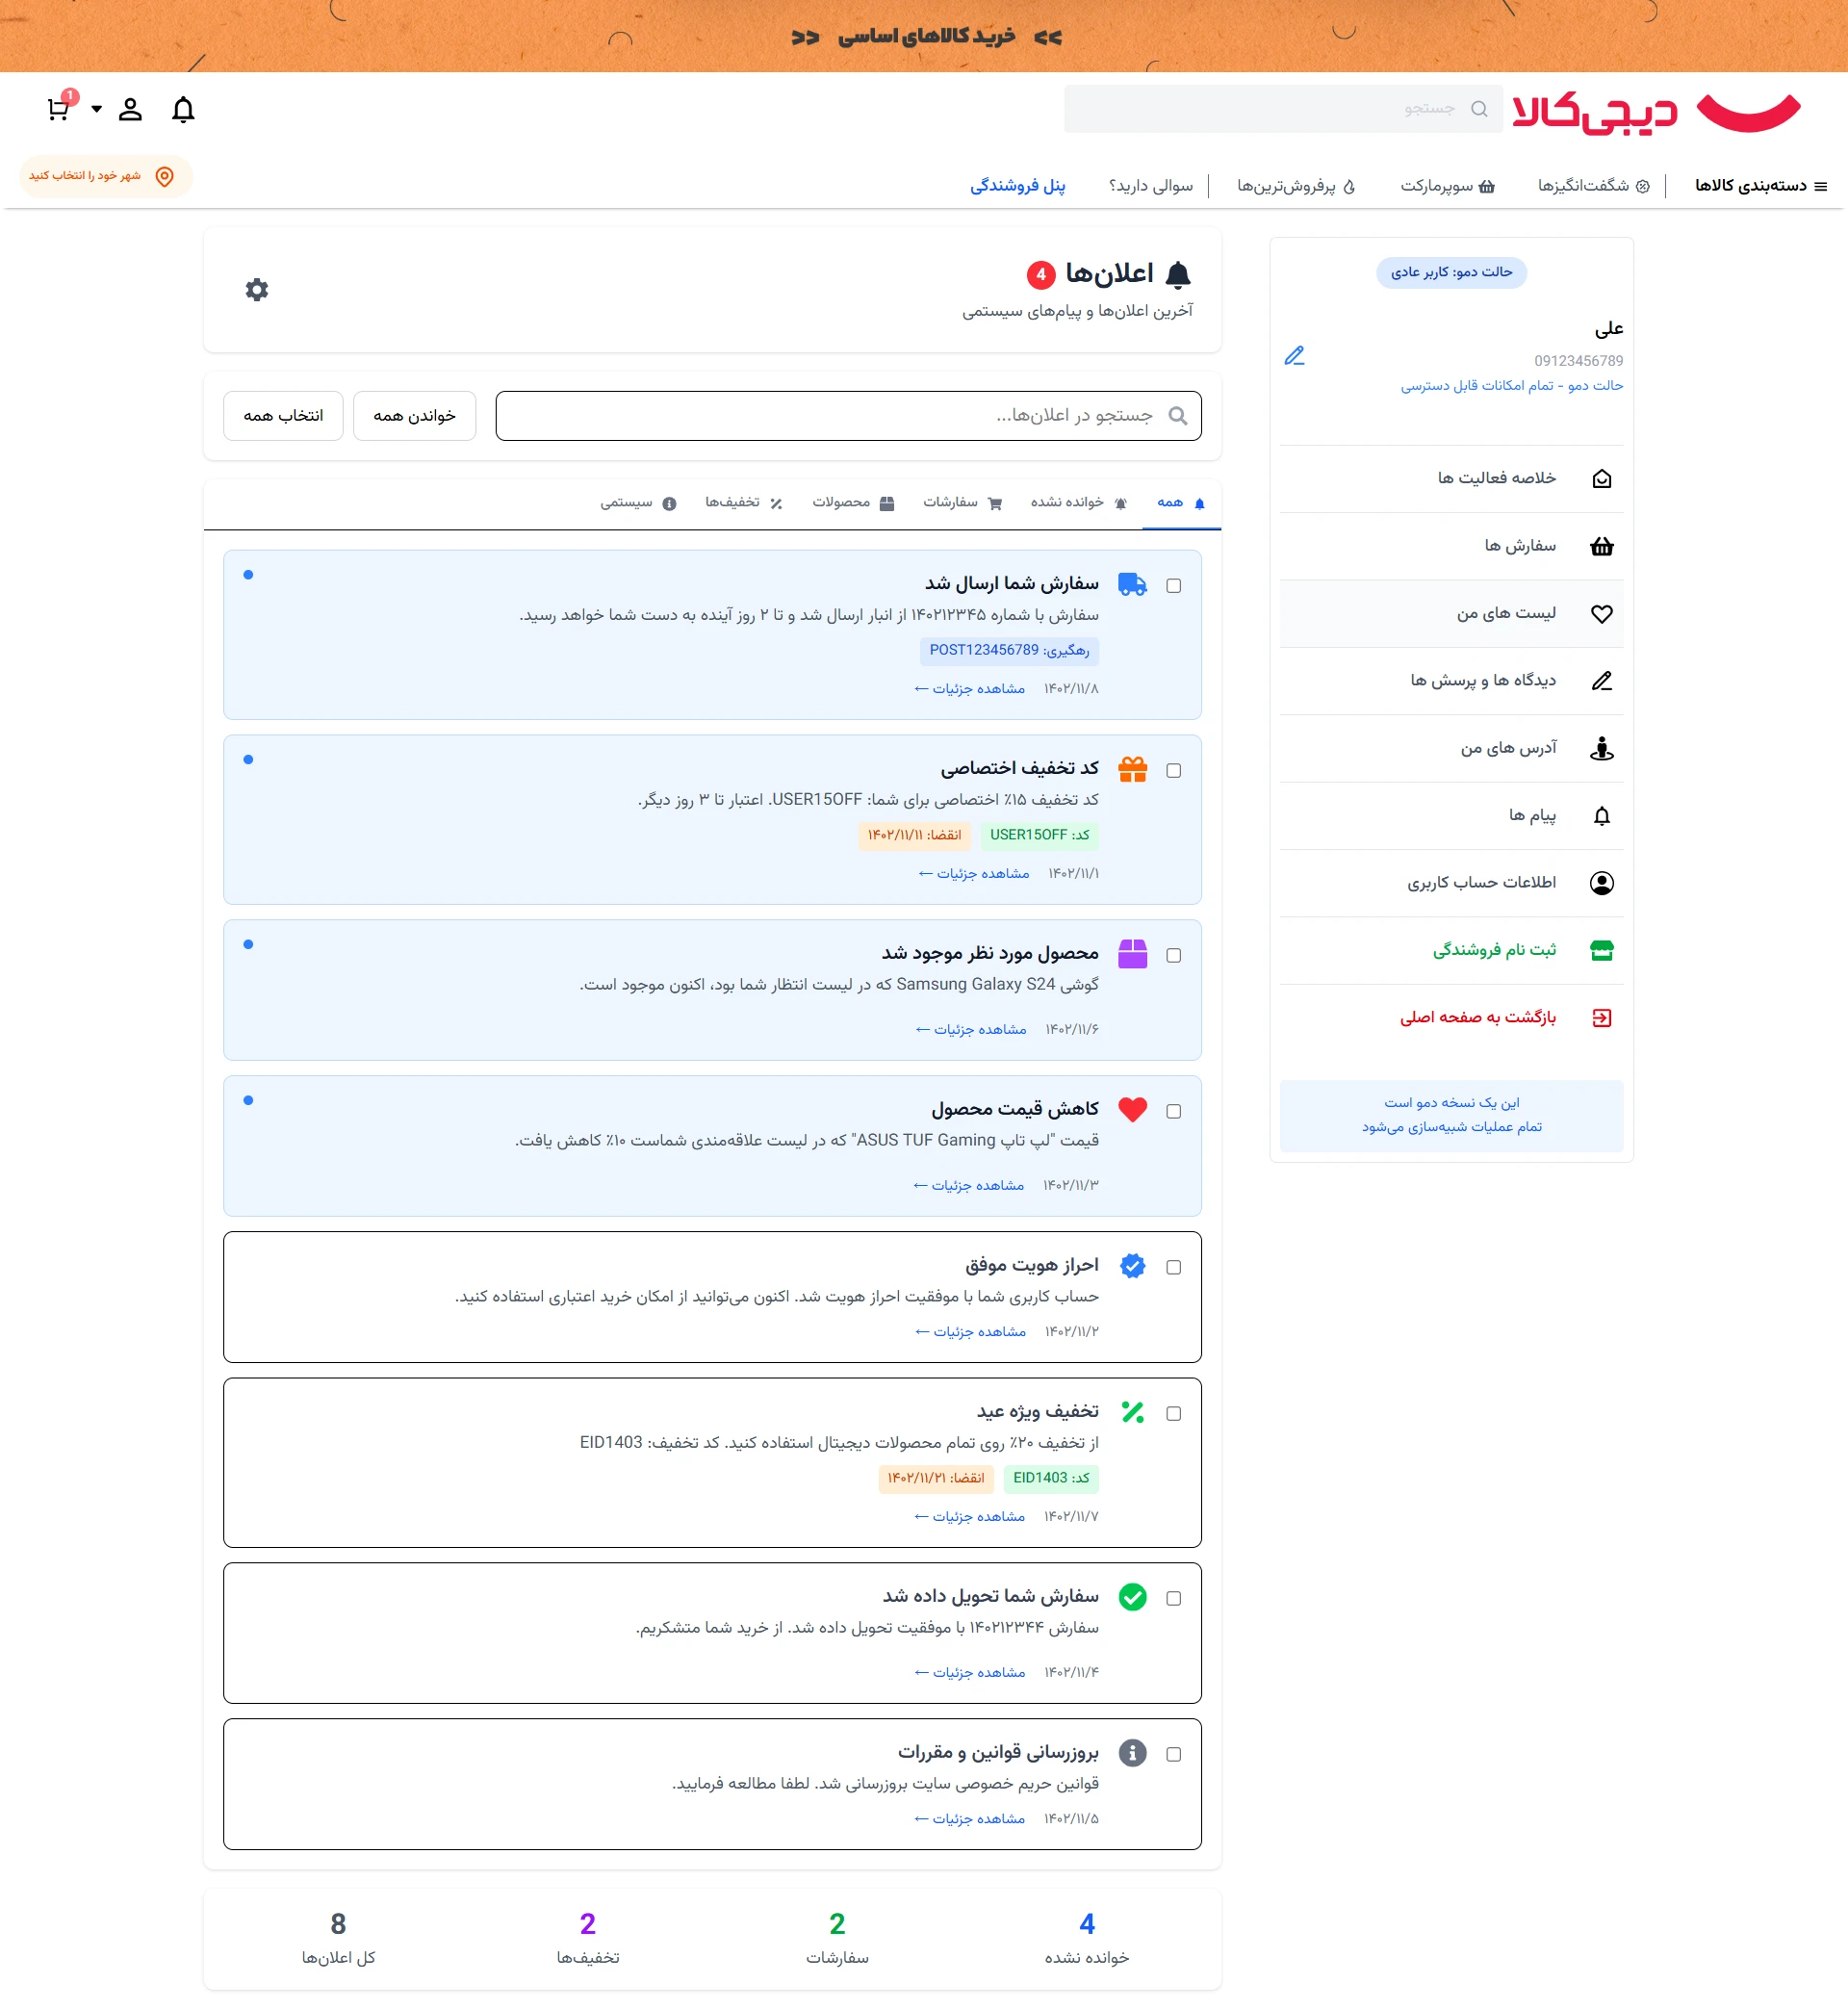The width and height of the screenshot is (1848, 2009).
Task: Tick the rules update notification checkbox
Action: 1173,1754
